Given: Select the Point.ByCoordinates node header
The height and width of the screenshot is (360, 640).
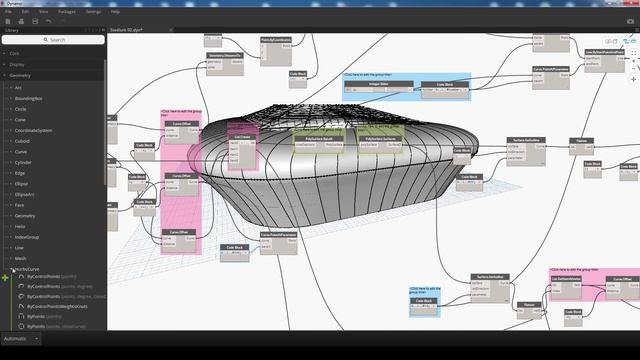Looking at the screenshot, I should 276,40.
